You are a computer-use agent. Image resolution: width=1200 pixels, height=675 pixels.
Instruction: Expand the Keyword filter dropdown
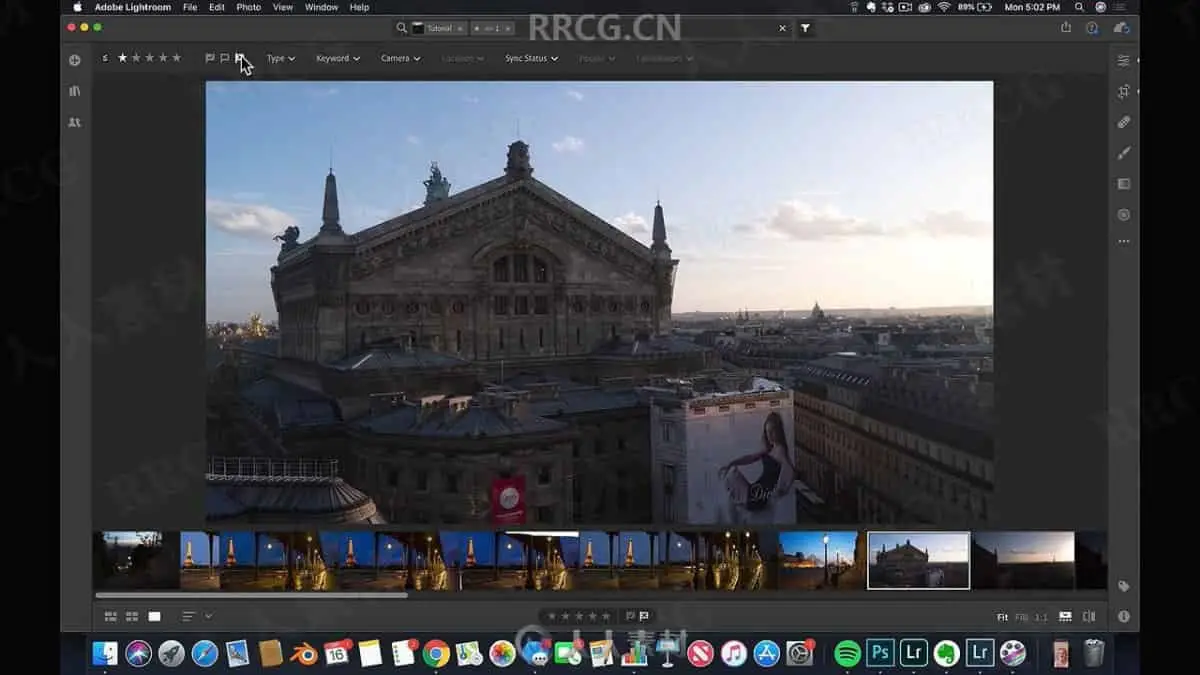pos(337,58)
